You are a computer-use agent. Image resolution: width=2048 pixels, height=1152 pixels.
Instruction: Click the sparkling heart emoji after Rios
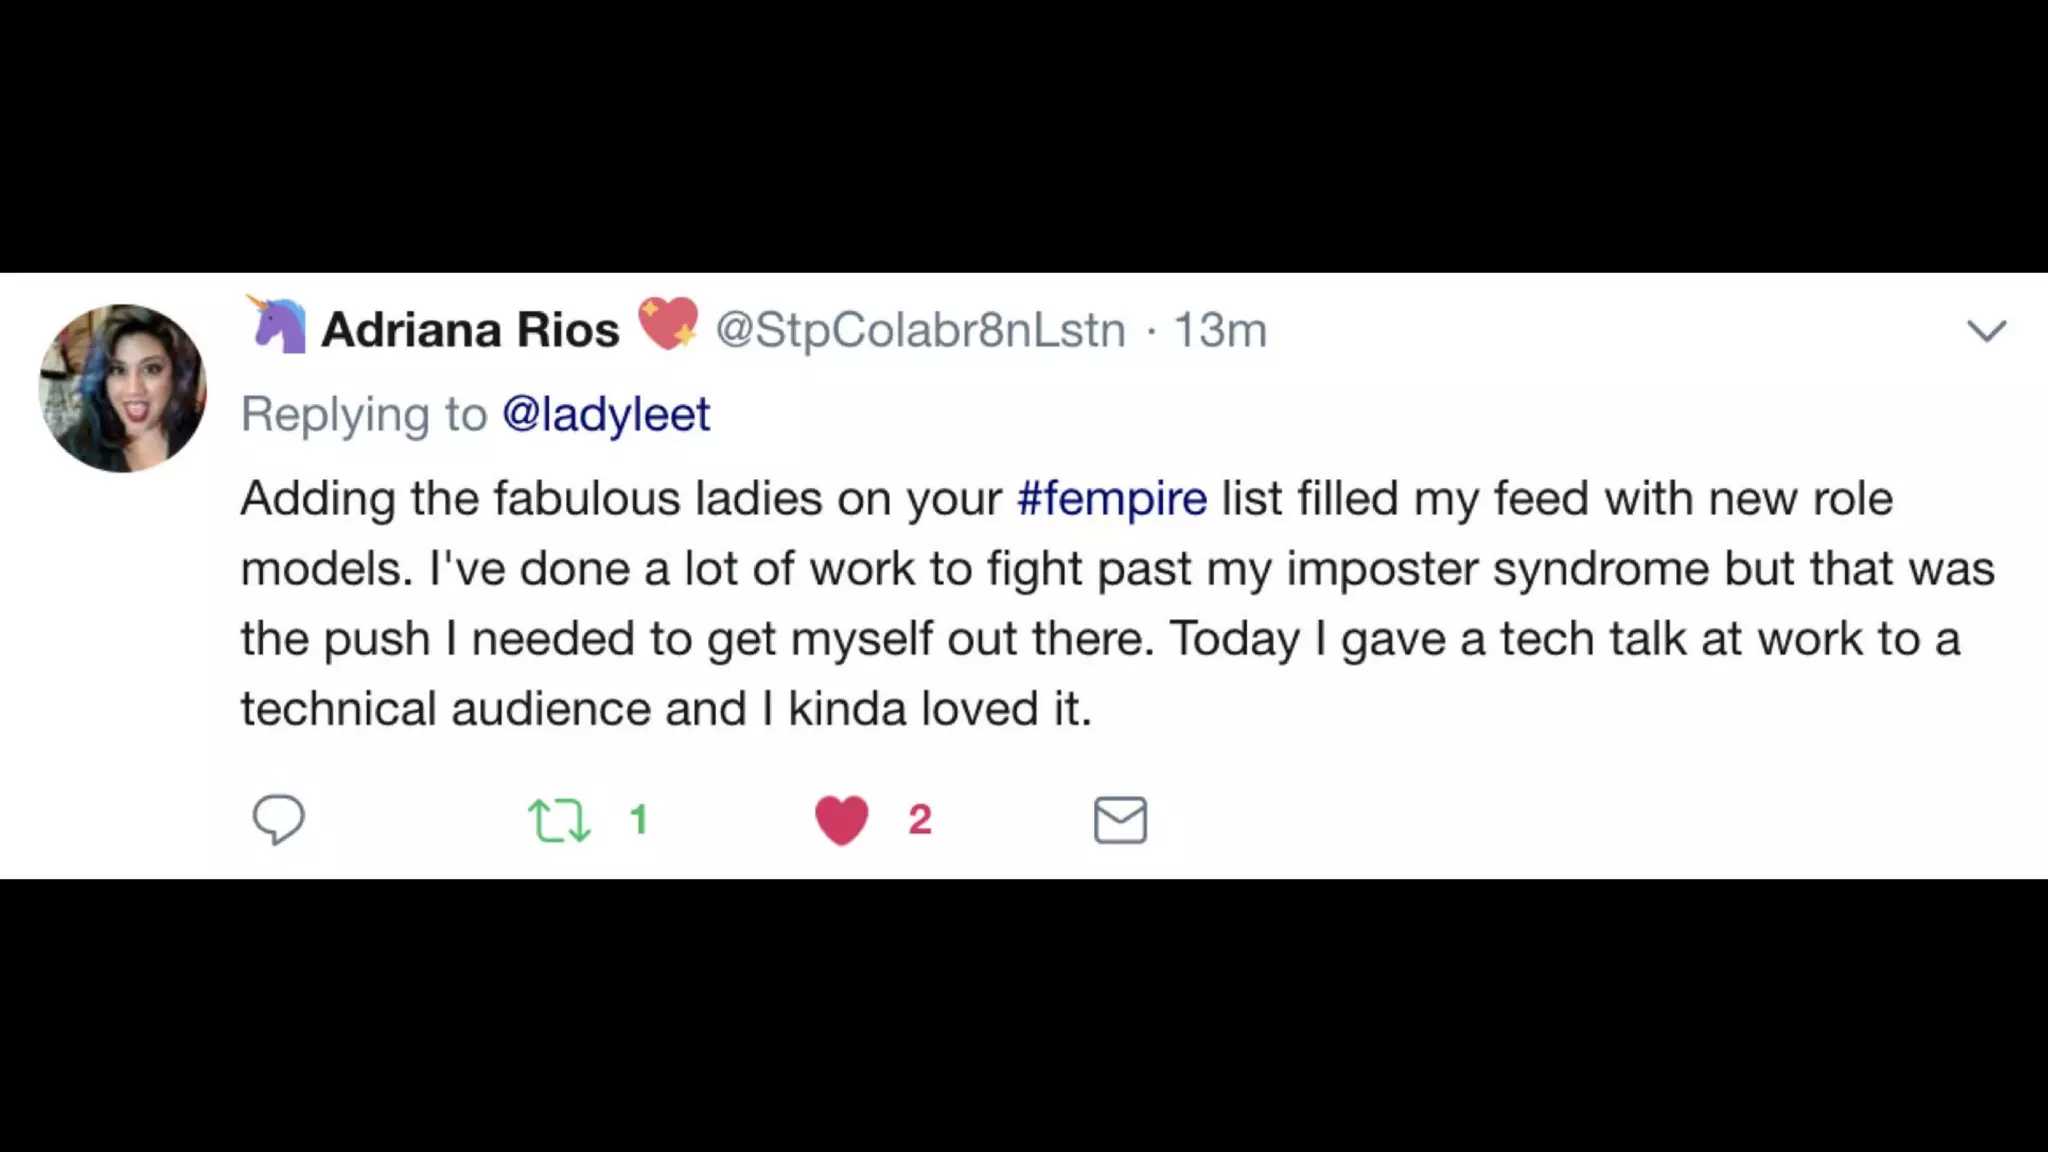pyautogui.click(x=668, y=323)
